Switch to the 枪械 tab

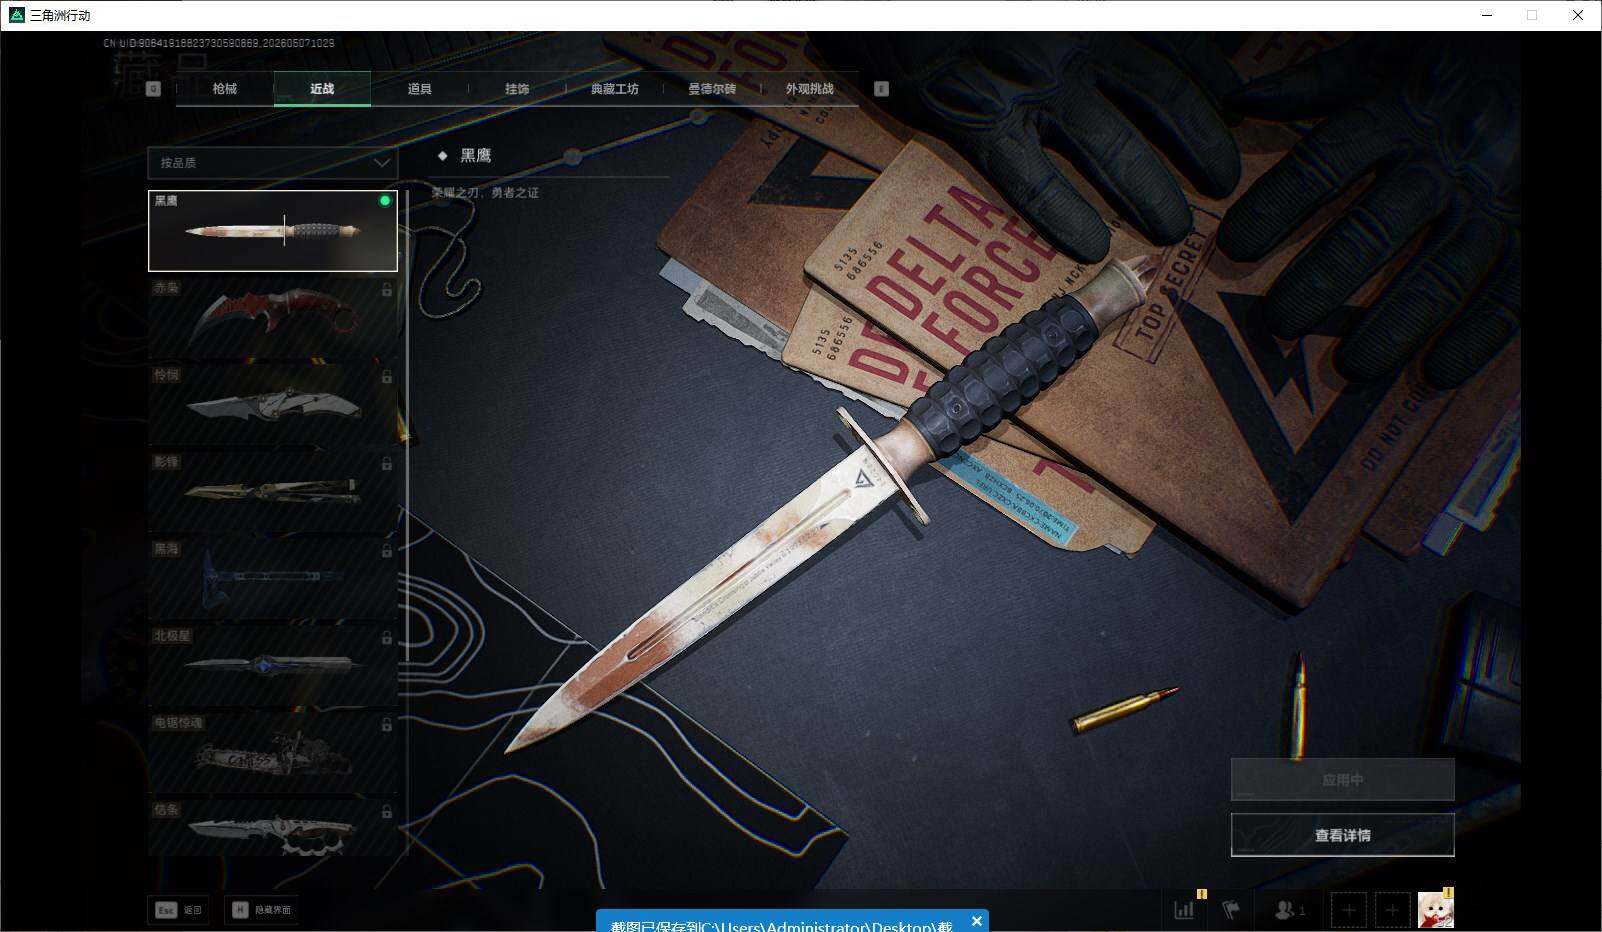[224, 89]
